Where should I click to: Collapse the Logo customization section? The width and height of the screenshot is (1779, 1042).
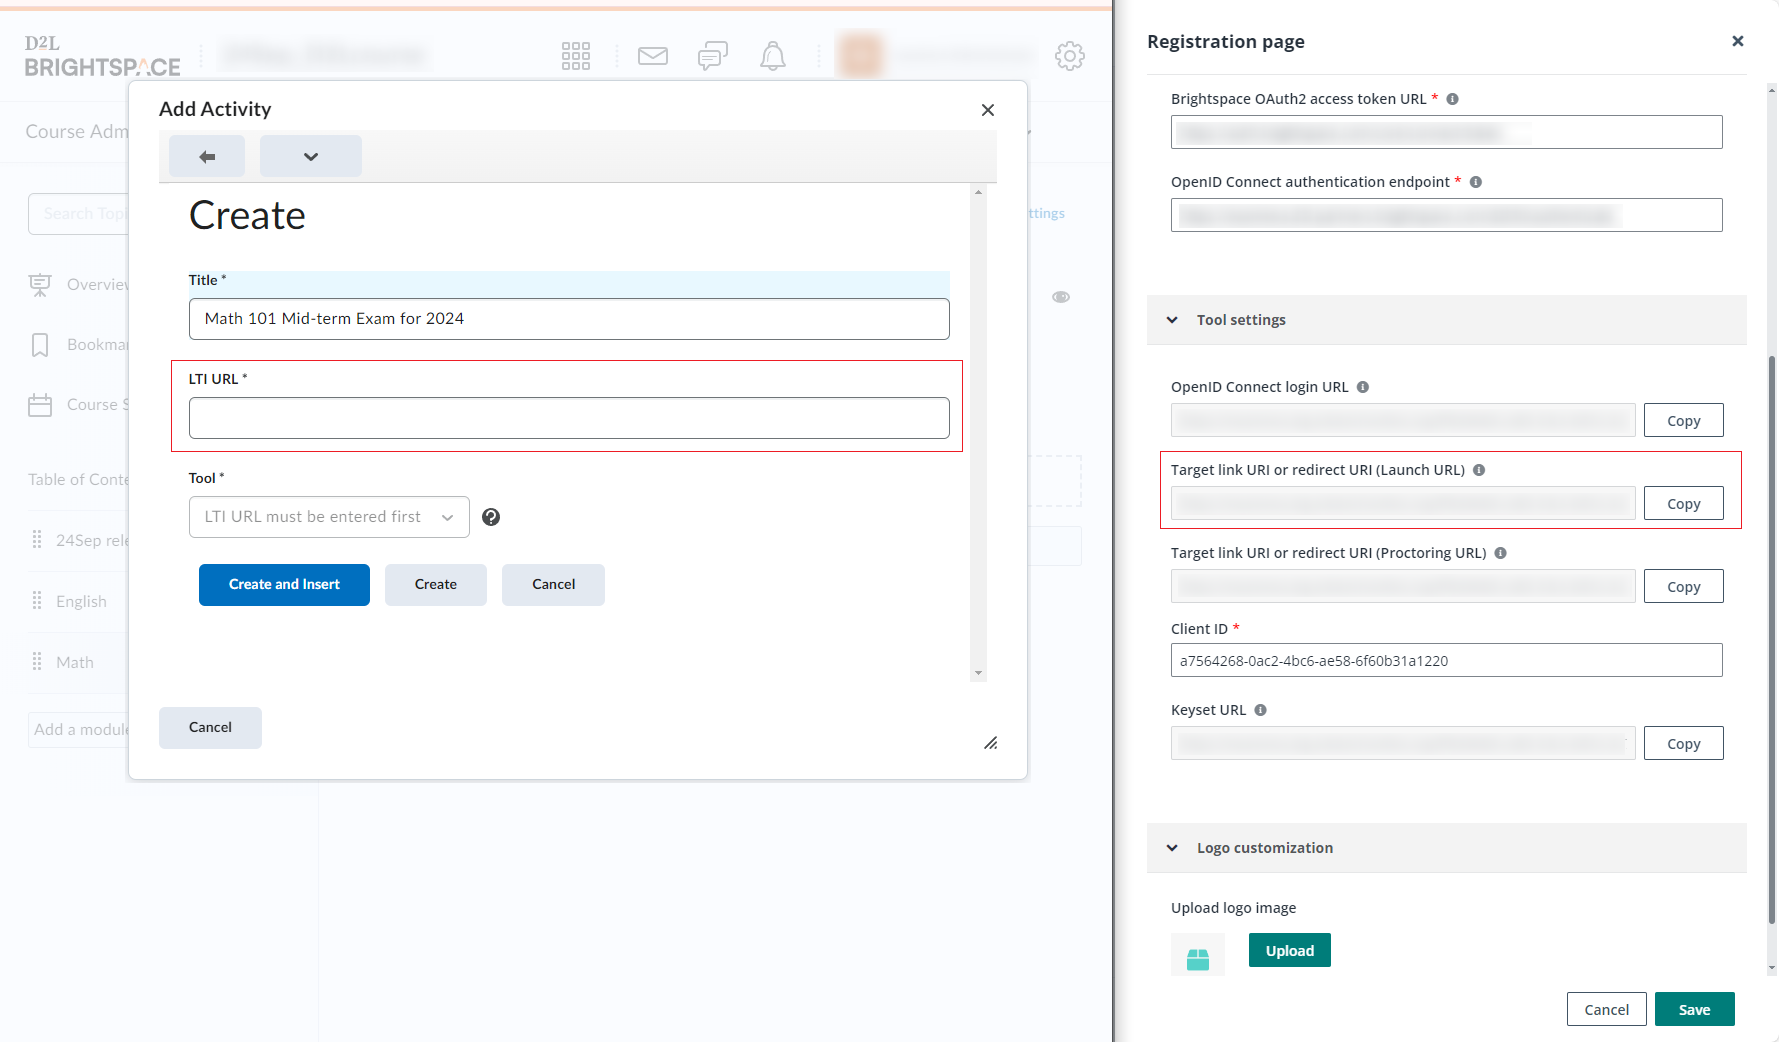1172,848
